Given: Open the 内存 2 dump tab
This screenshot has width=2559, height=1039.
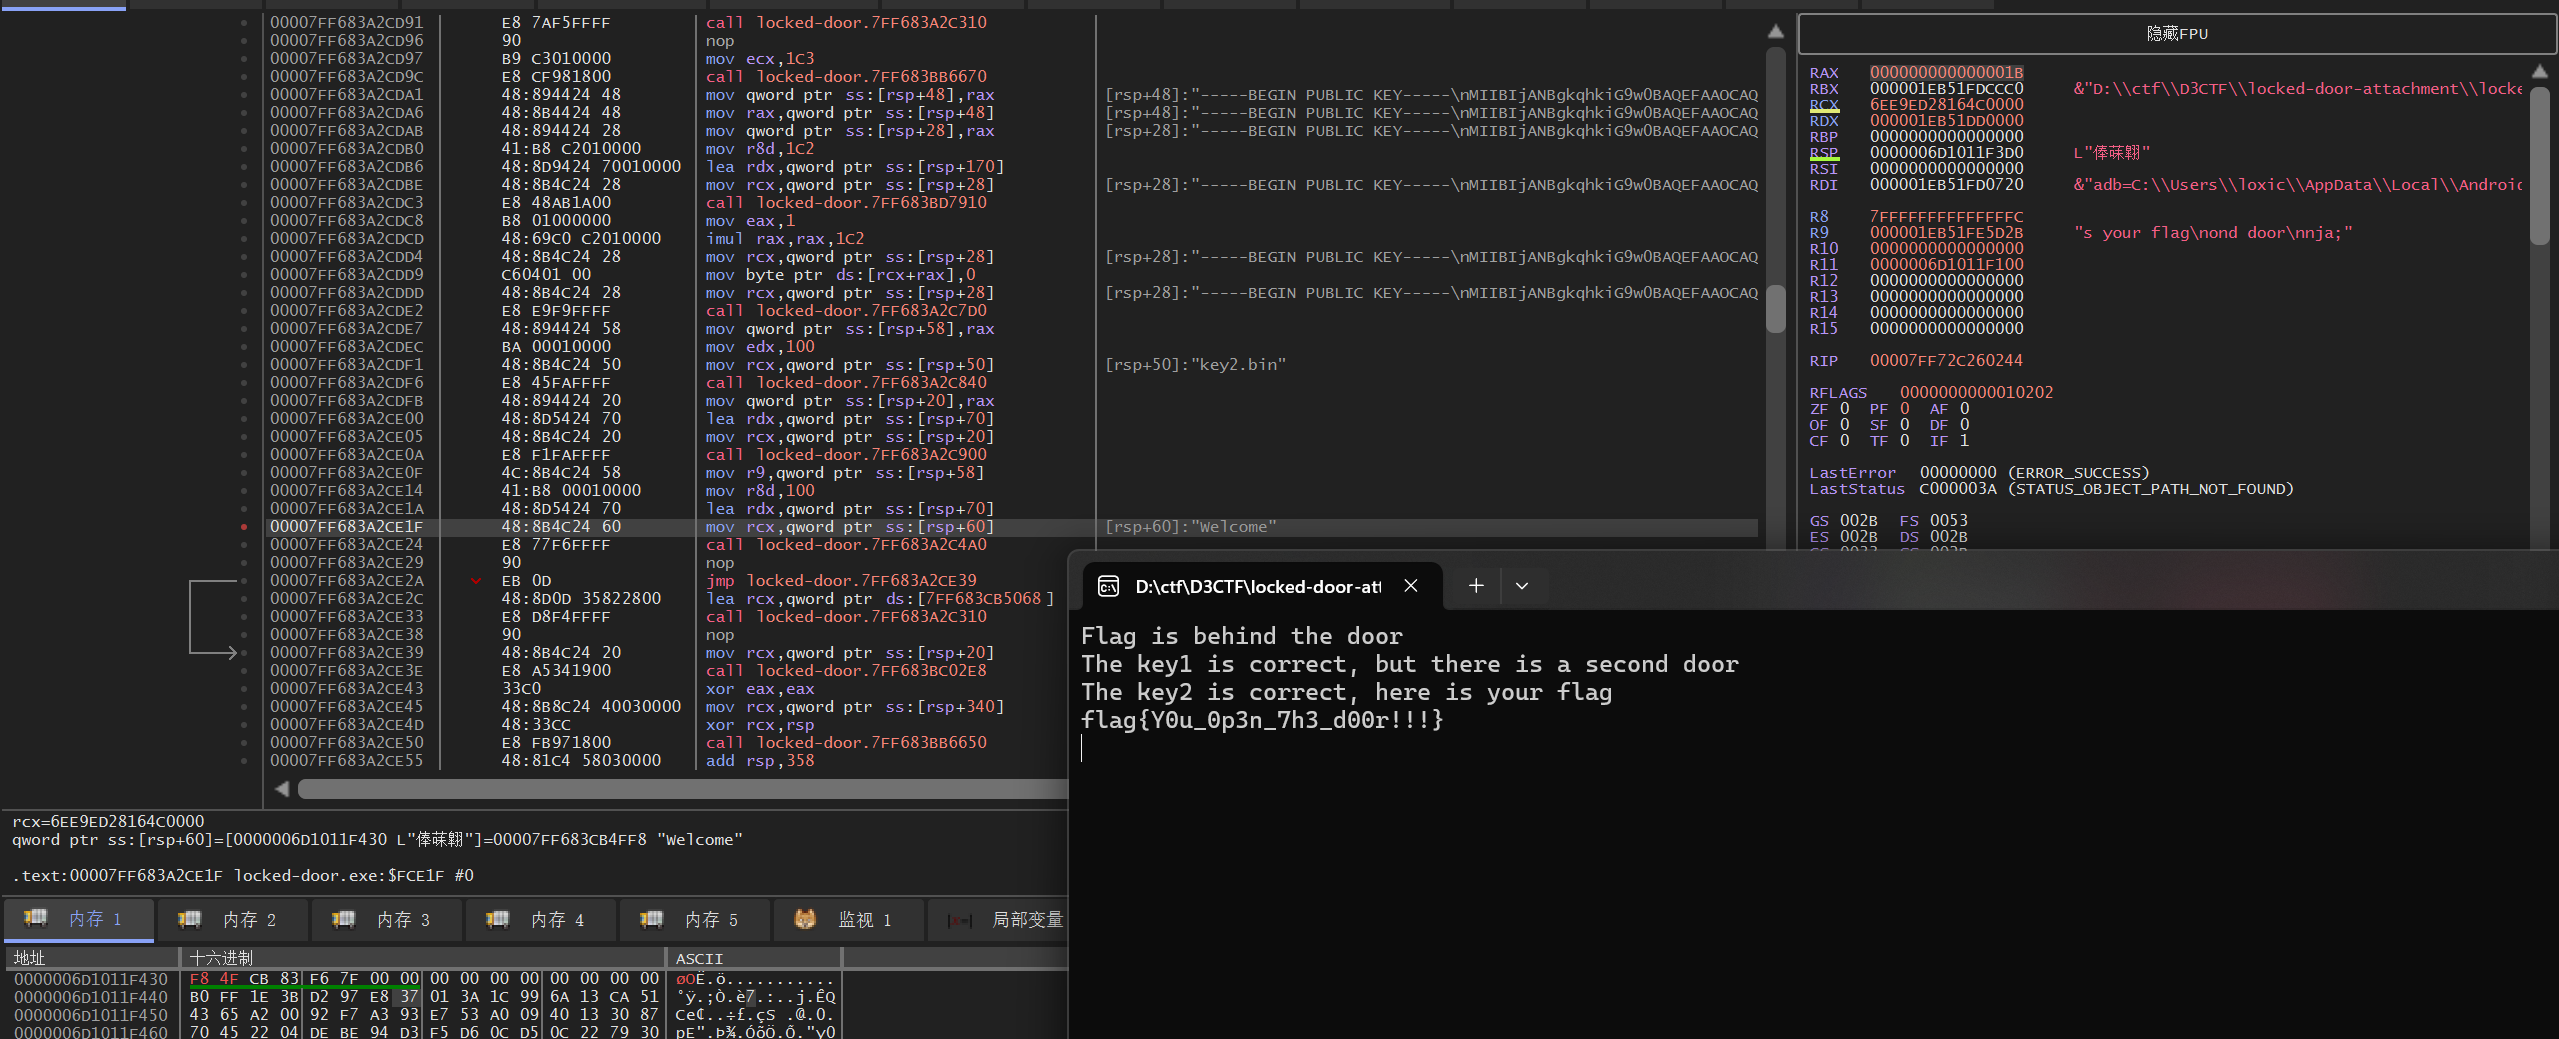Looking at the screenshot, I should click(233, 919).
